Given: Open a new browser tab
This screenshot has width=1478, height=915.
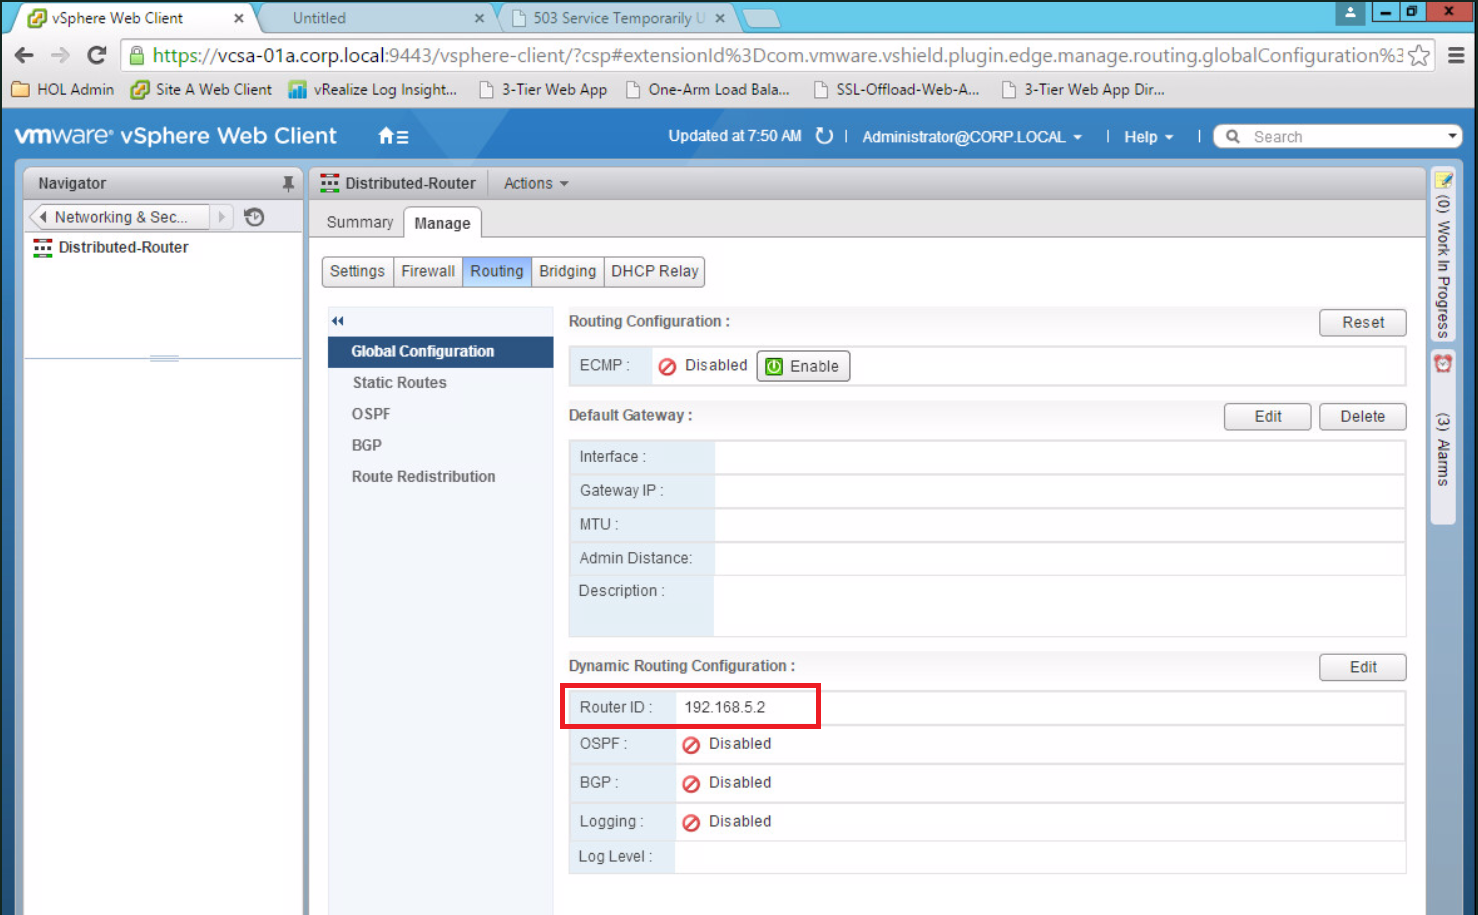Looking at the screenshot, I should 762,18.
